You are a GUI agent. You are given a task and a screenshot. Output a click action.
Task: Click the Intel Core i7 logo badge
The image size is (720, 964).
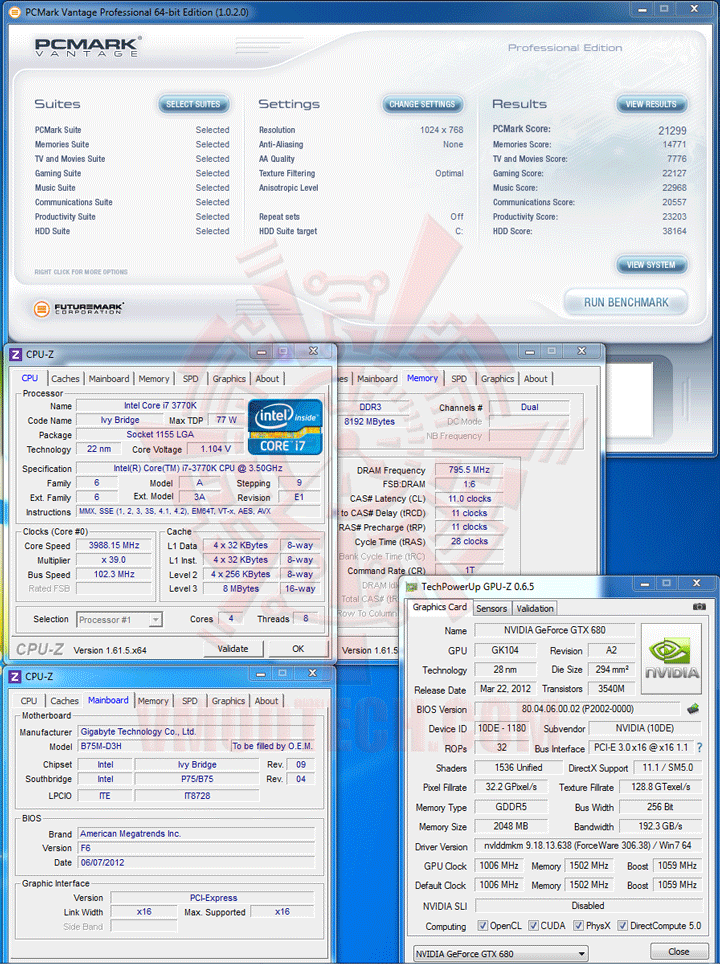pyautogui.click(x=285, y=427)
